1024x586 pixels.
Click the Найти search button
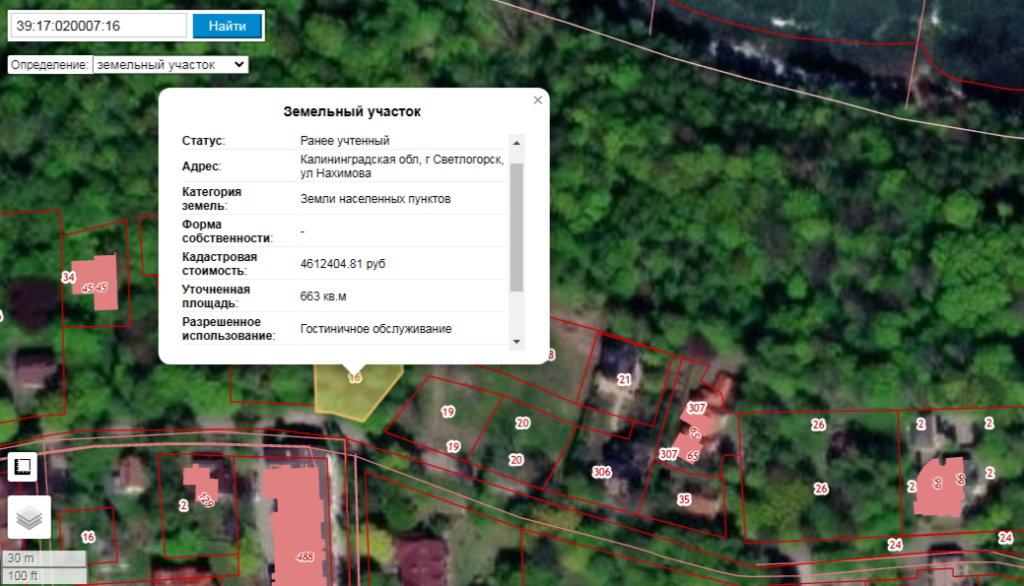227,26
